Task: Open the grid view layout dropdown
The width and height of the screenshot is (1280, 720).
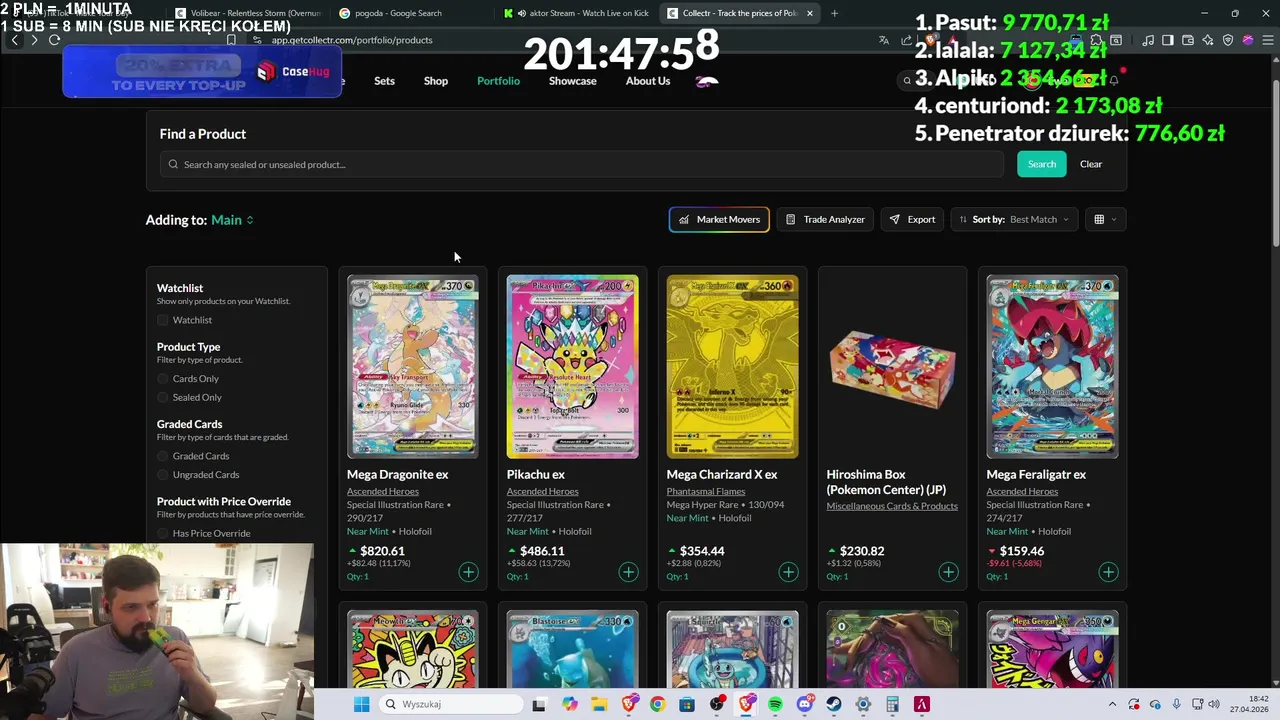Action: (1105, 219)
